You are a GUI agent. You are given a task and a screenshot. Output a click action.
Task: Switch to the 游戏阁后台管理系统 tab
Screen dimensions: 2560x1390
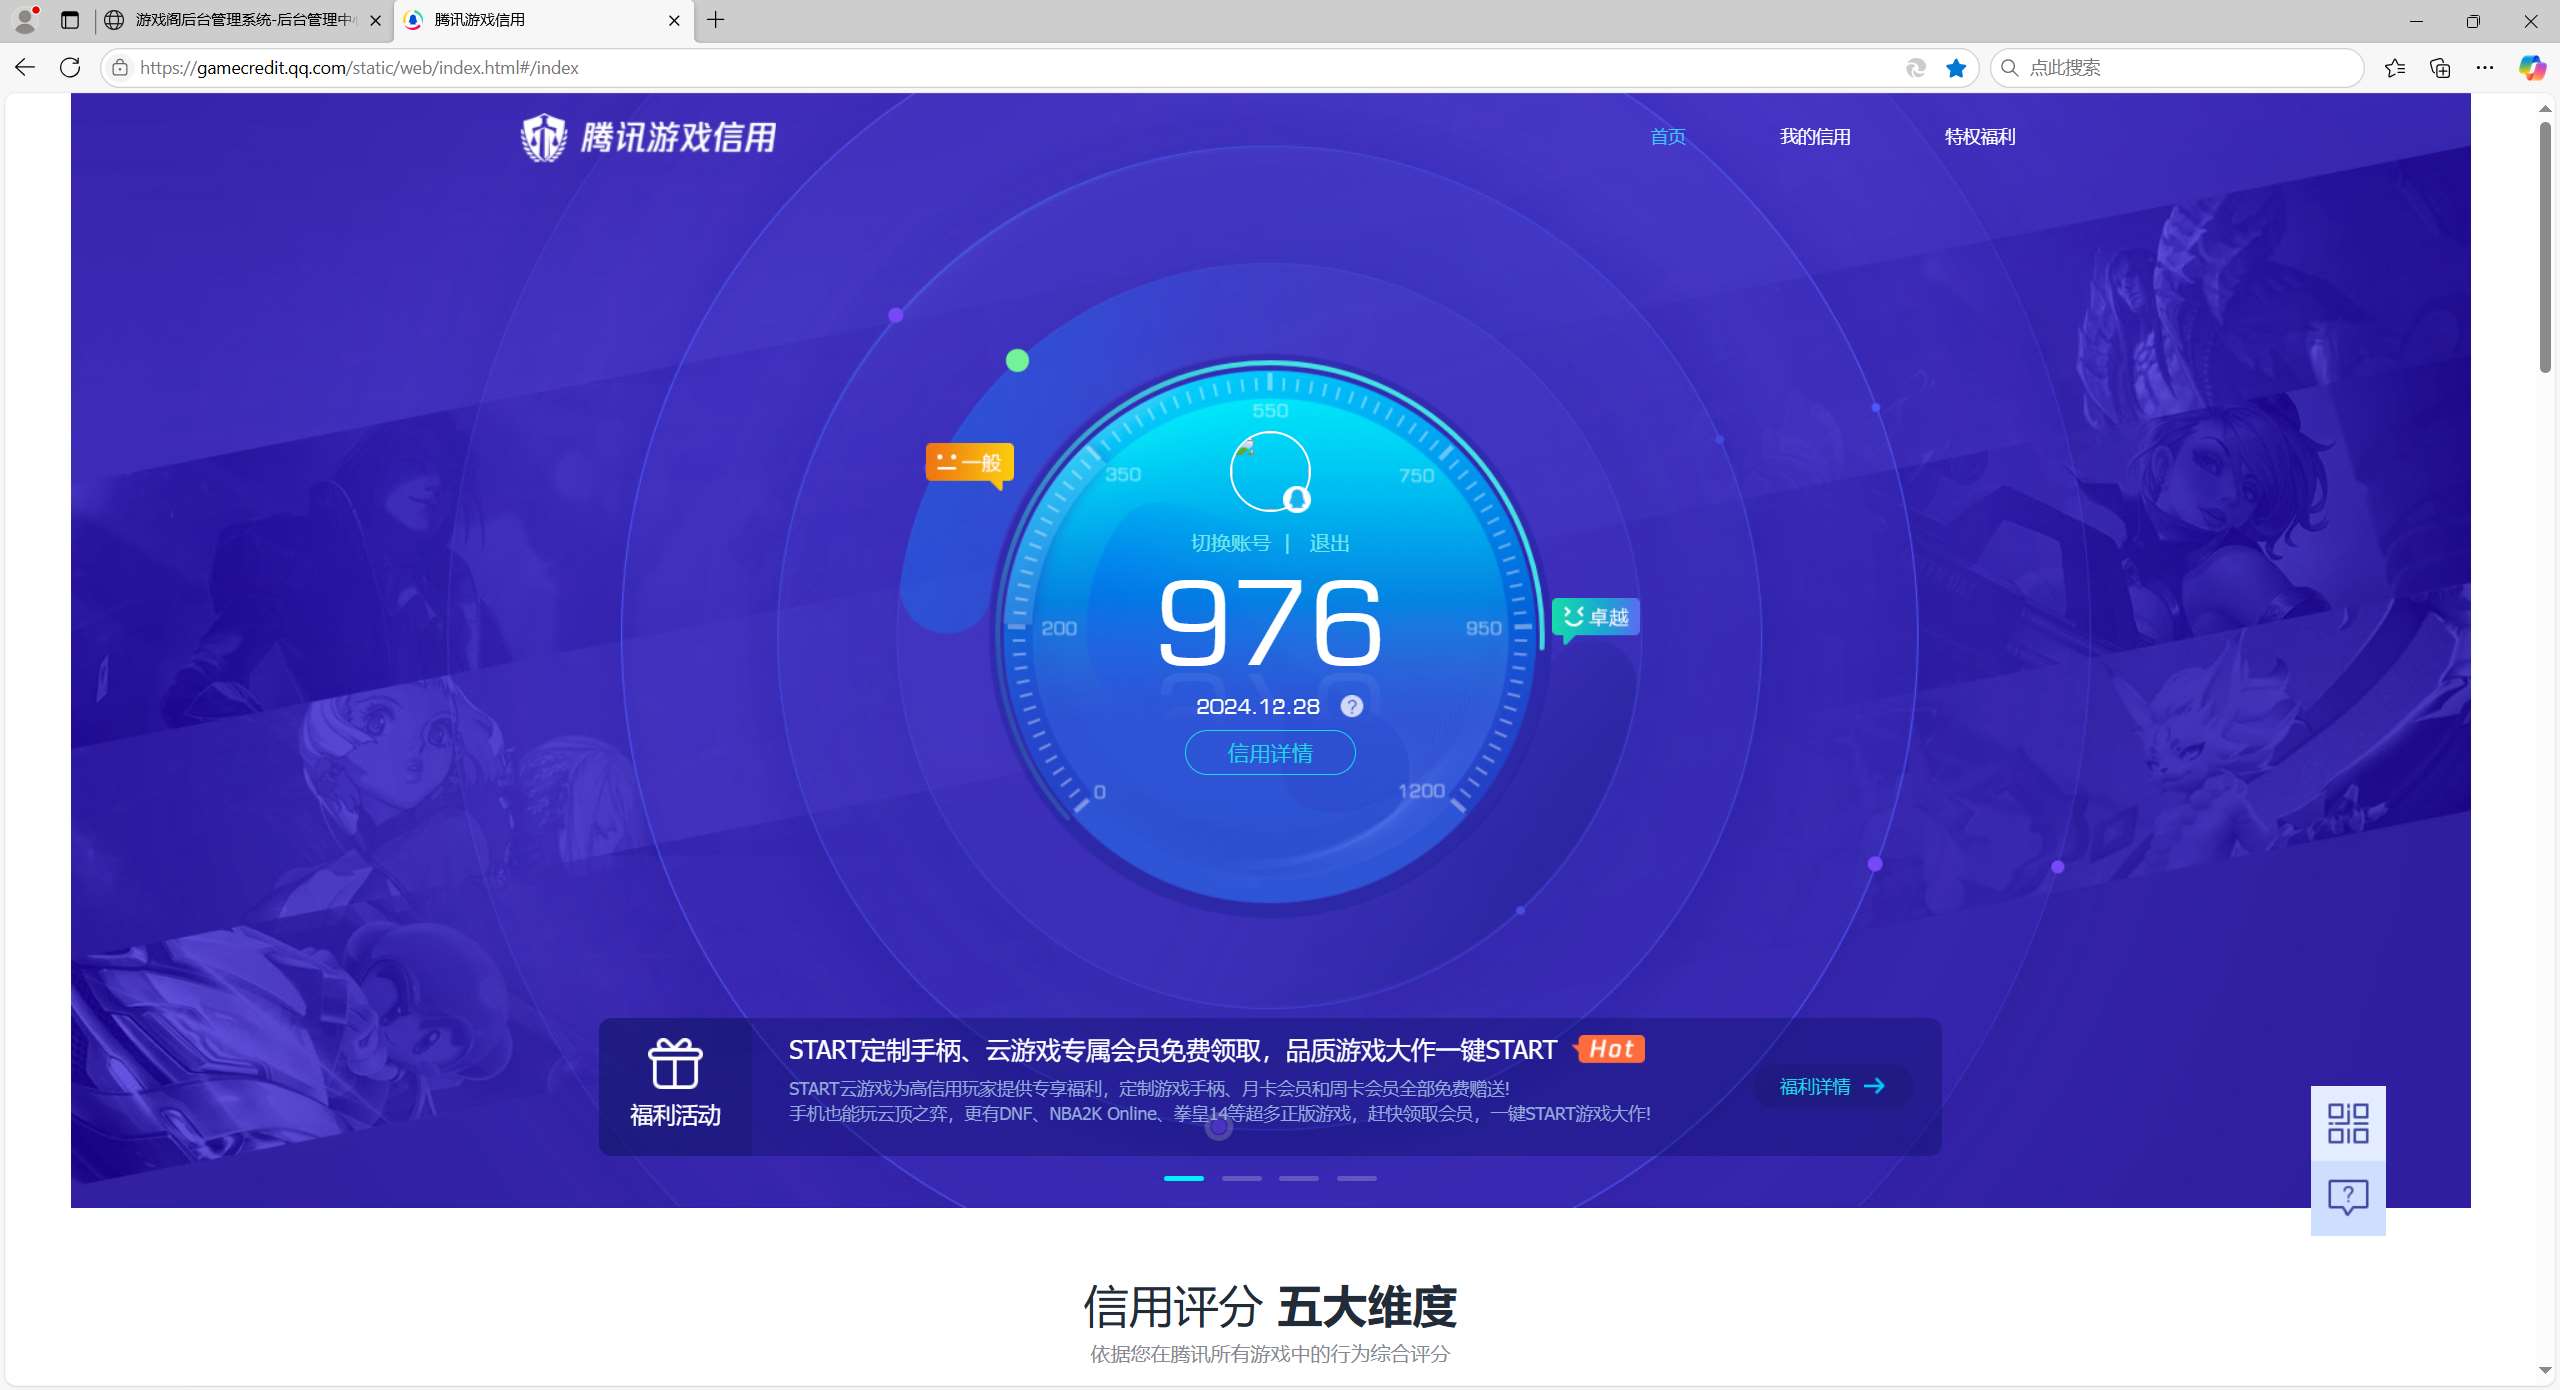[240, 20]
